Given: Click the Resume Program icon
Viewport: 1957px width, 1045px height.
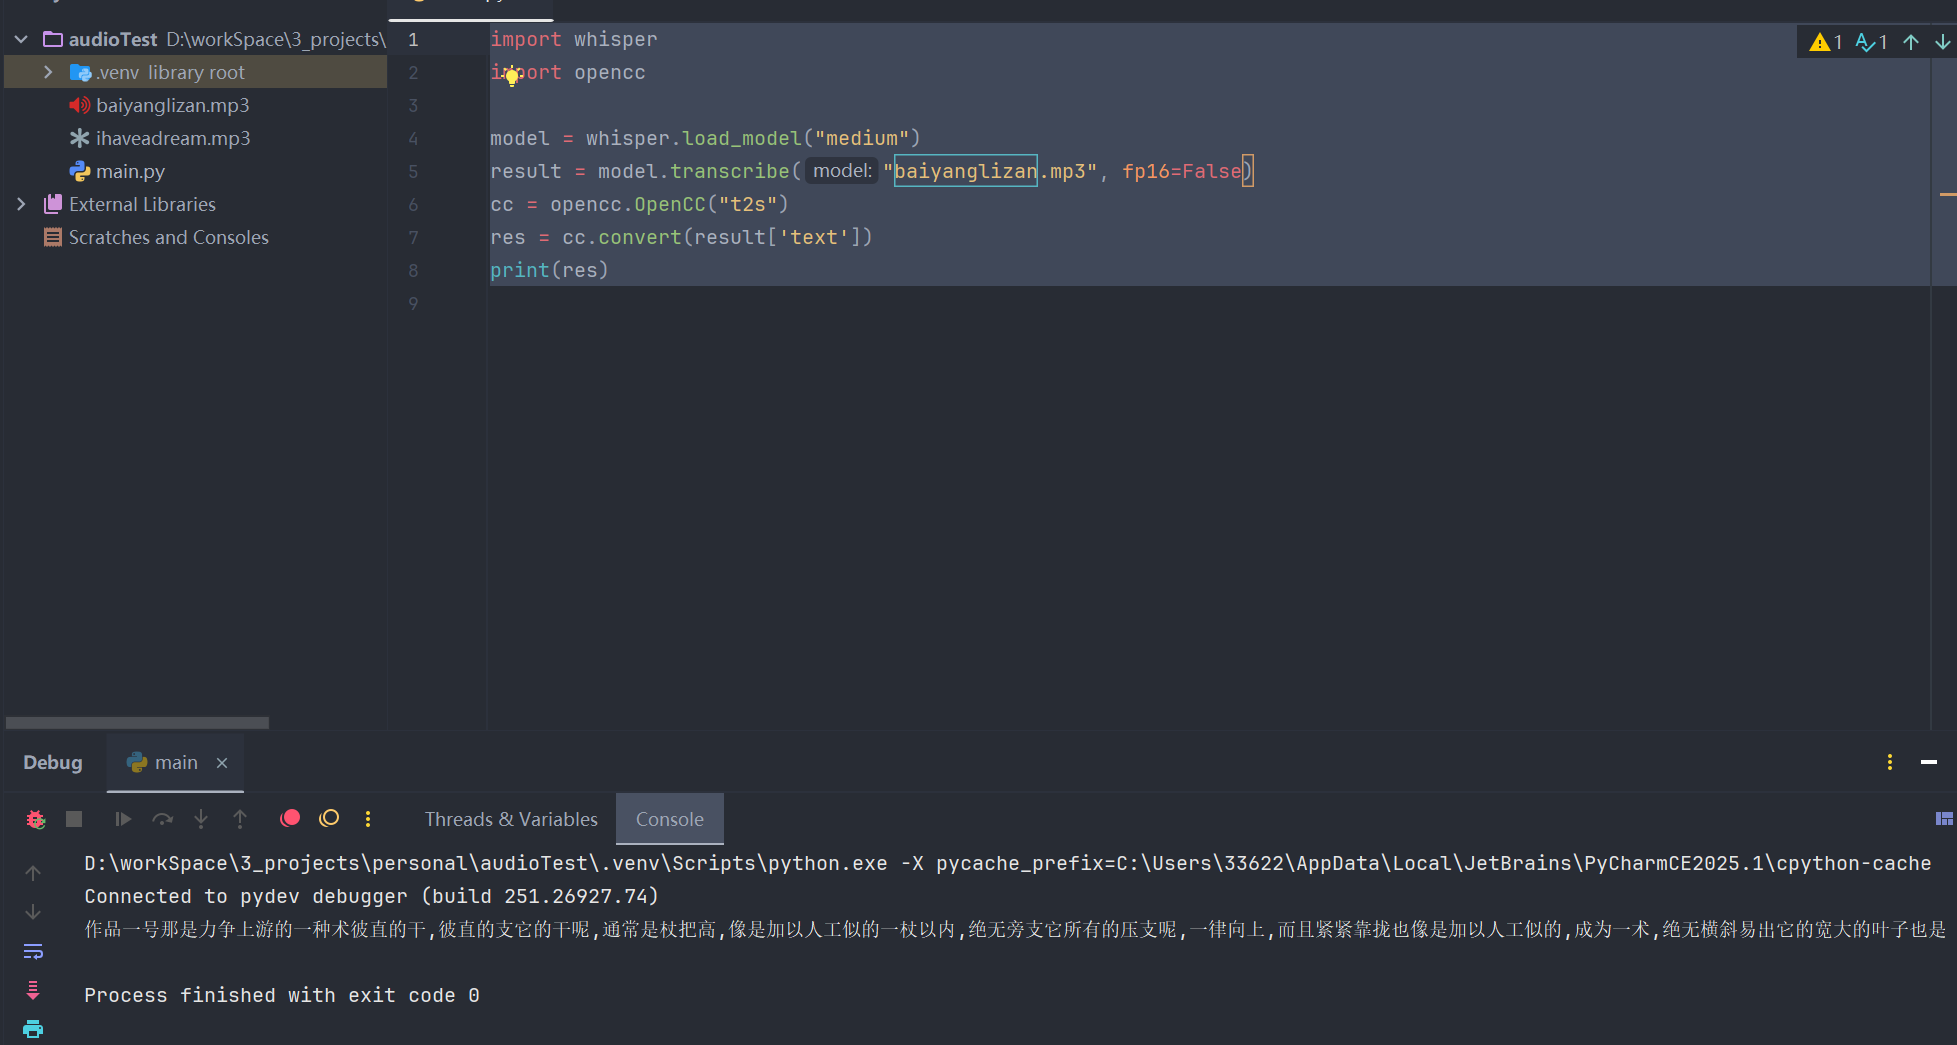Looking at the screenshot, I should (x=123, y=819).
